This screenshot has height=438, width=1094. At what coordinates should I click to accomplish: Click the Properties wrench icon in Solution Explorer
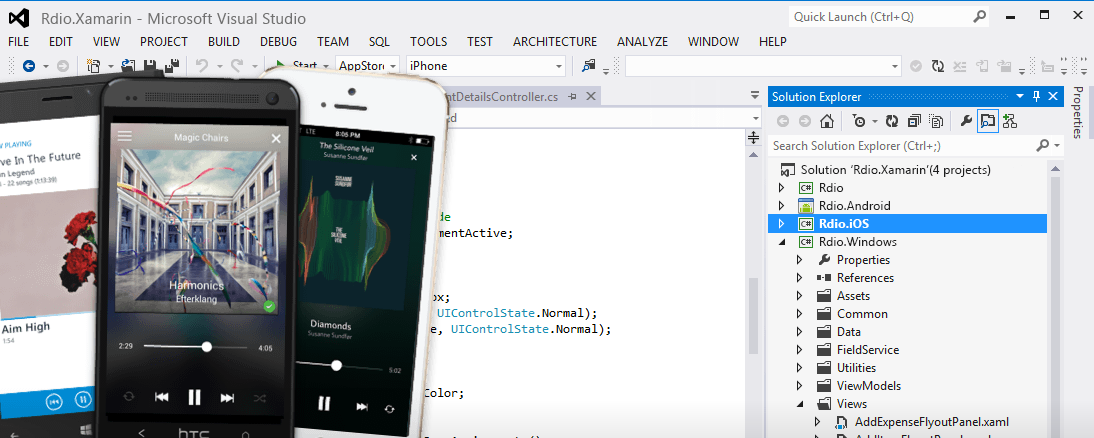pyautogui.click(x=966, y=121)
